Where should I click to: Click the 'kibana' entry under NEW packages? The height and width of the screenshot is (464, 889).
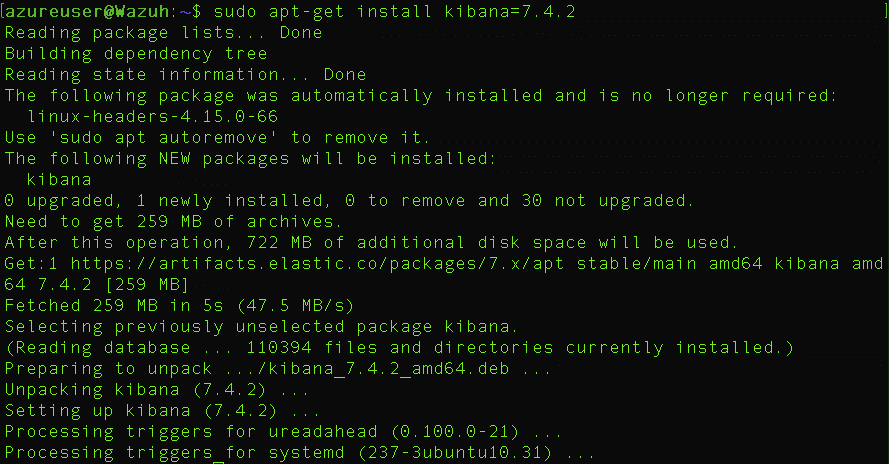(x=59, y=179)
